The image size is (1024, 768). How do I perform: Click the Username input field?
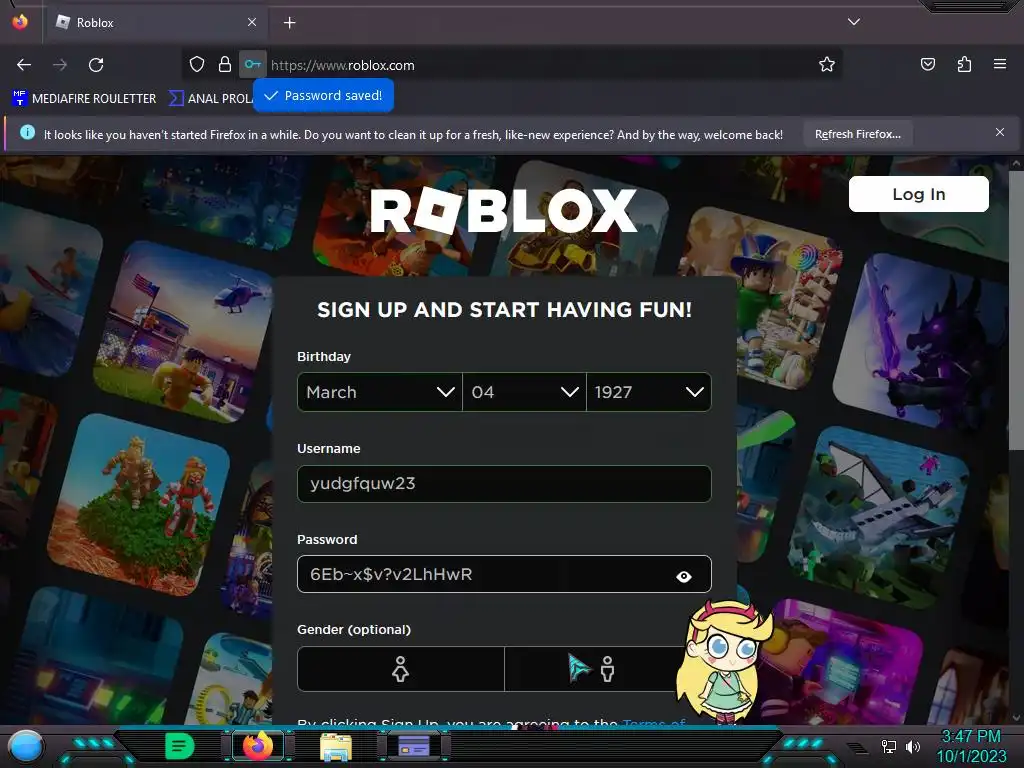504,484
